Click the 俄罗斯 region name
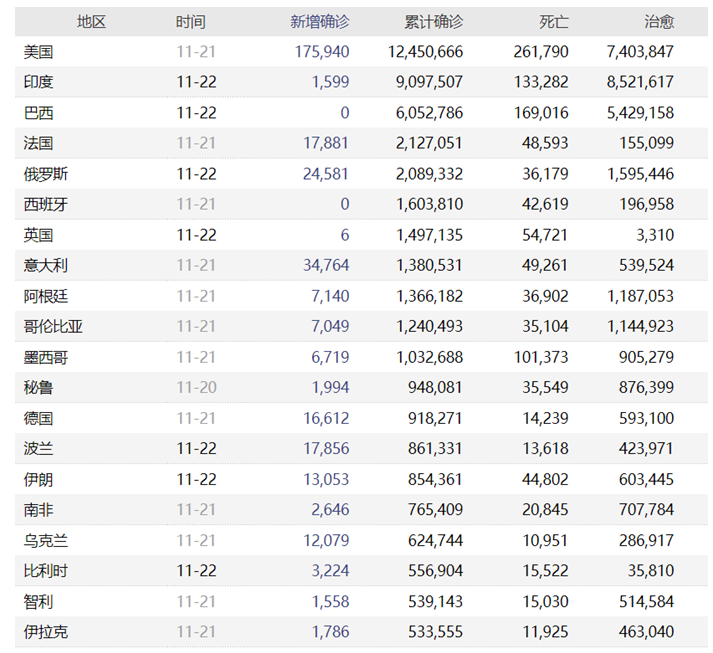Screen dimensions: 713x653 pyautogui.click(x=45, y=174)
